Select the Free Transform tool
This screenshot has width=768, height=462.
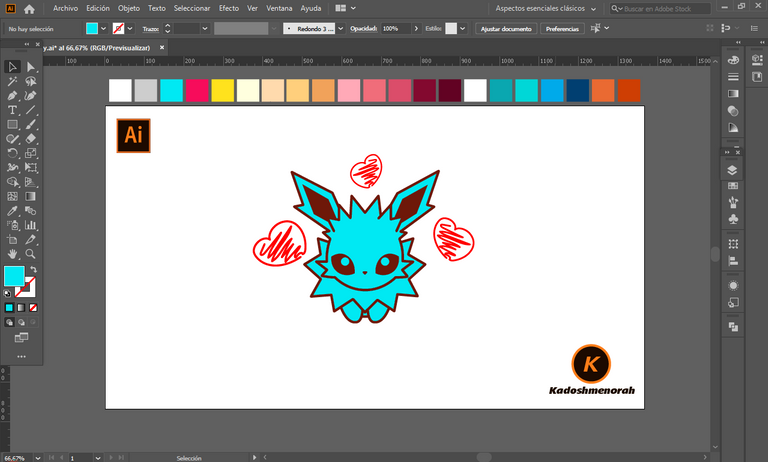click(30, 168)
